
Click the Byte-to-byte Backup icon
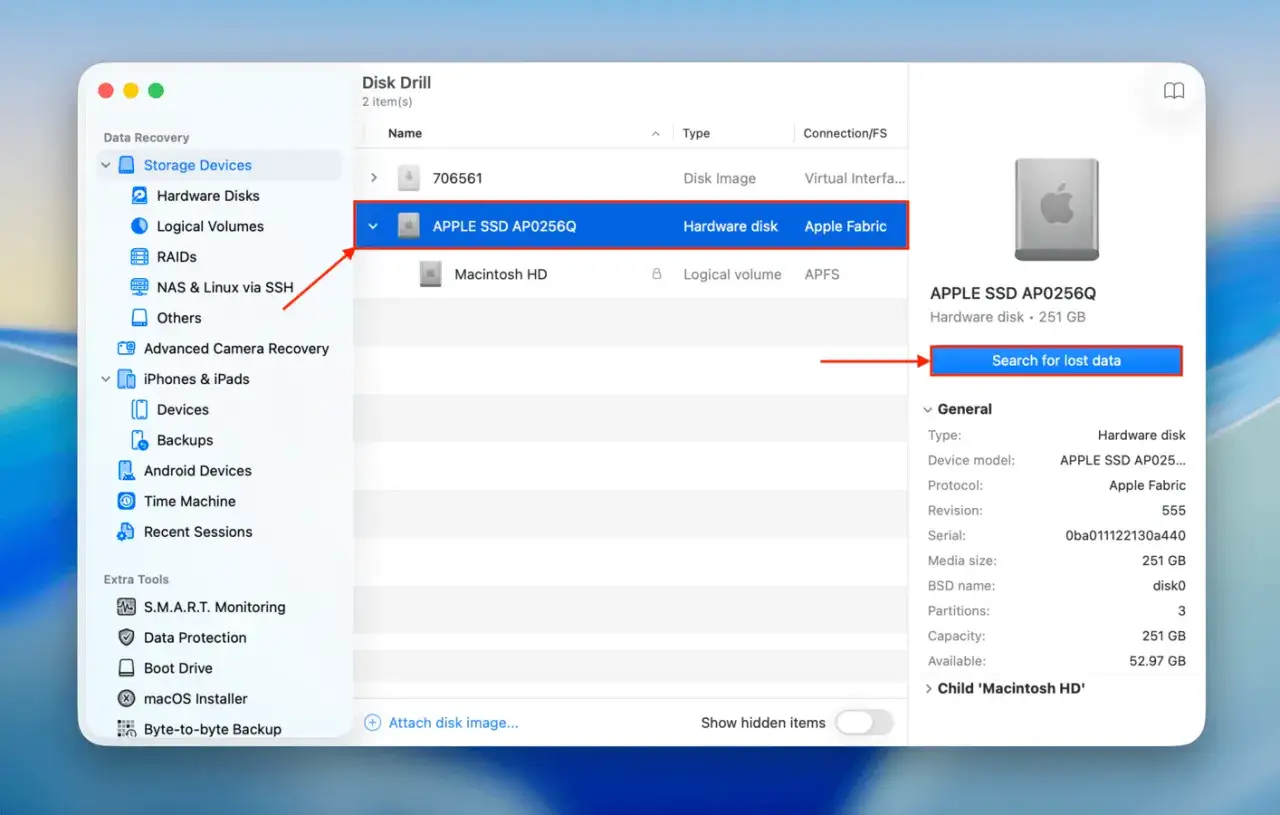pos(126,729)
